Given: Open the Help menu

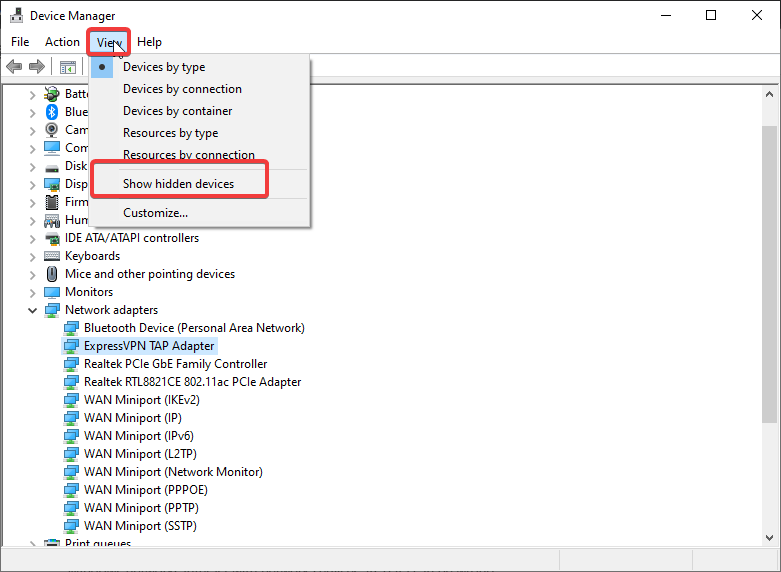Looking at the screenshot, I should coord(149,42).
